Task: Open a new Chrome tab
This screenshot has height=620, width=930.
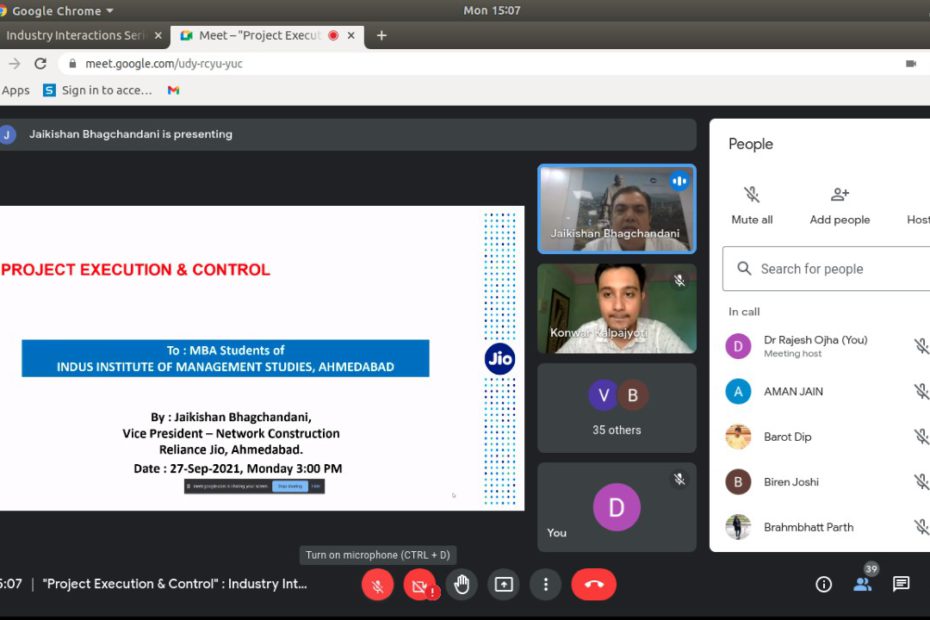Action: tap(381, 35)
